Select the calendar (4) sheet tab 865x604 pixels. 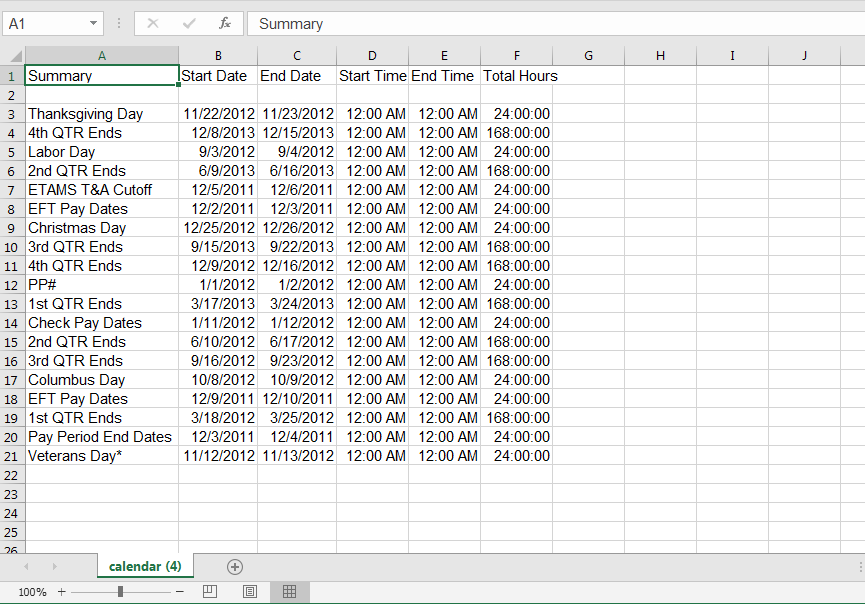[144, 566]
